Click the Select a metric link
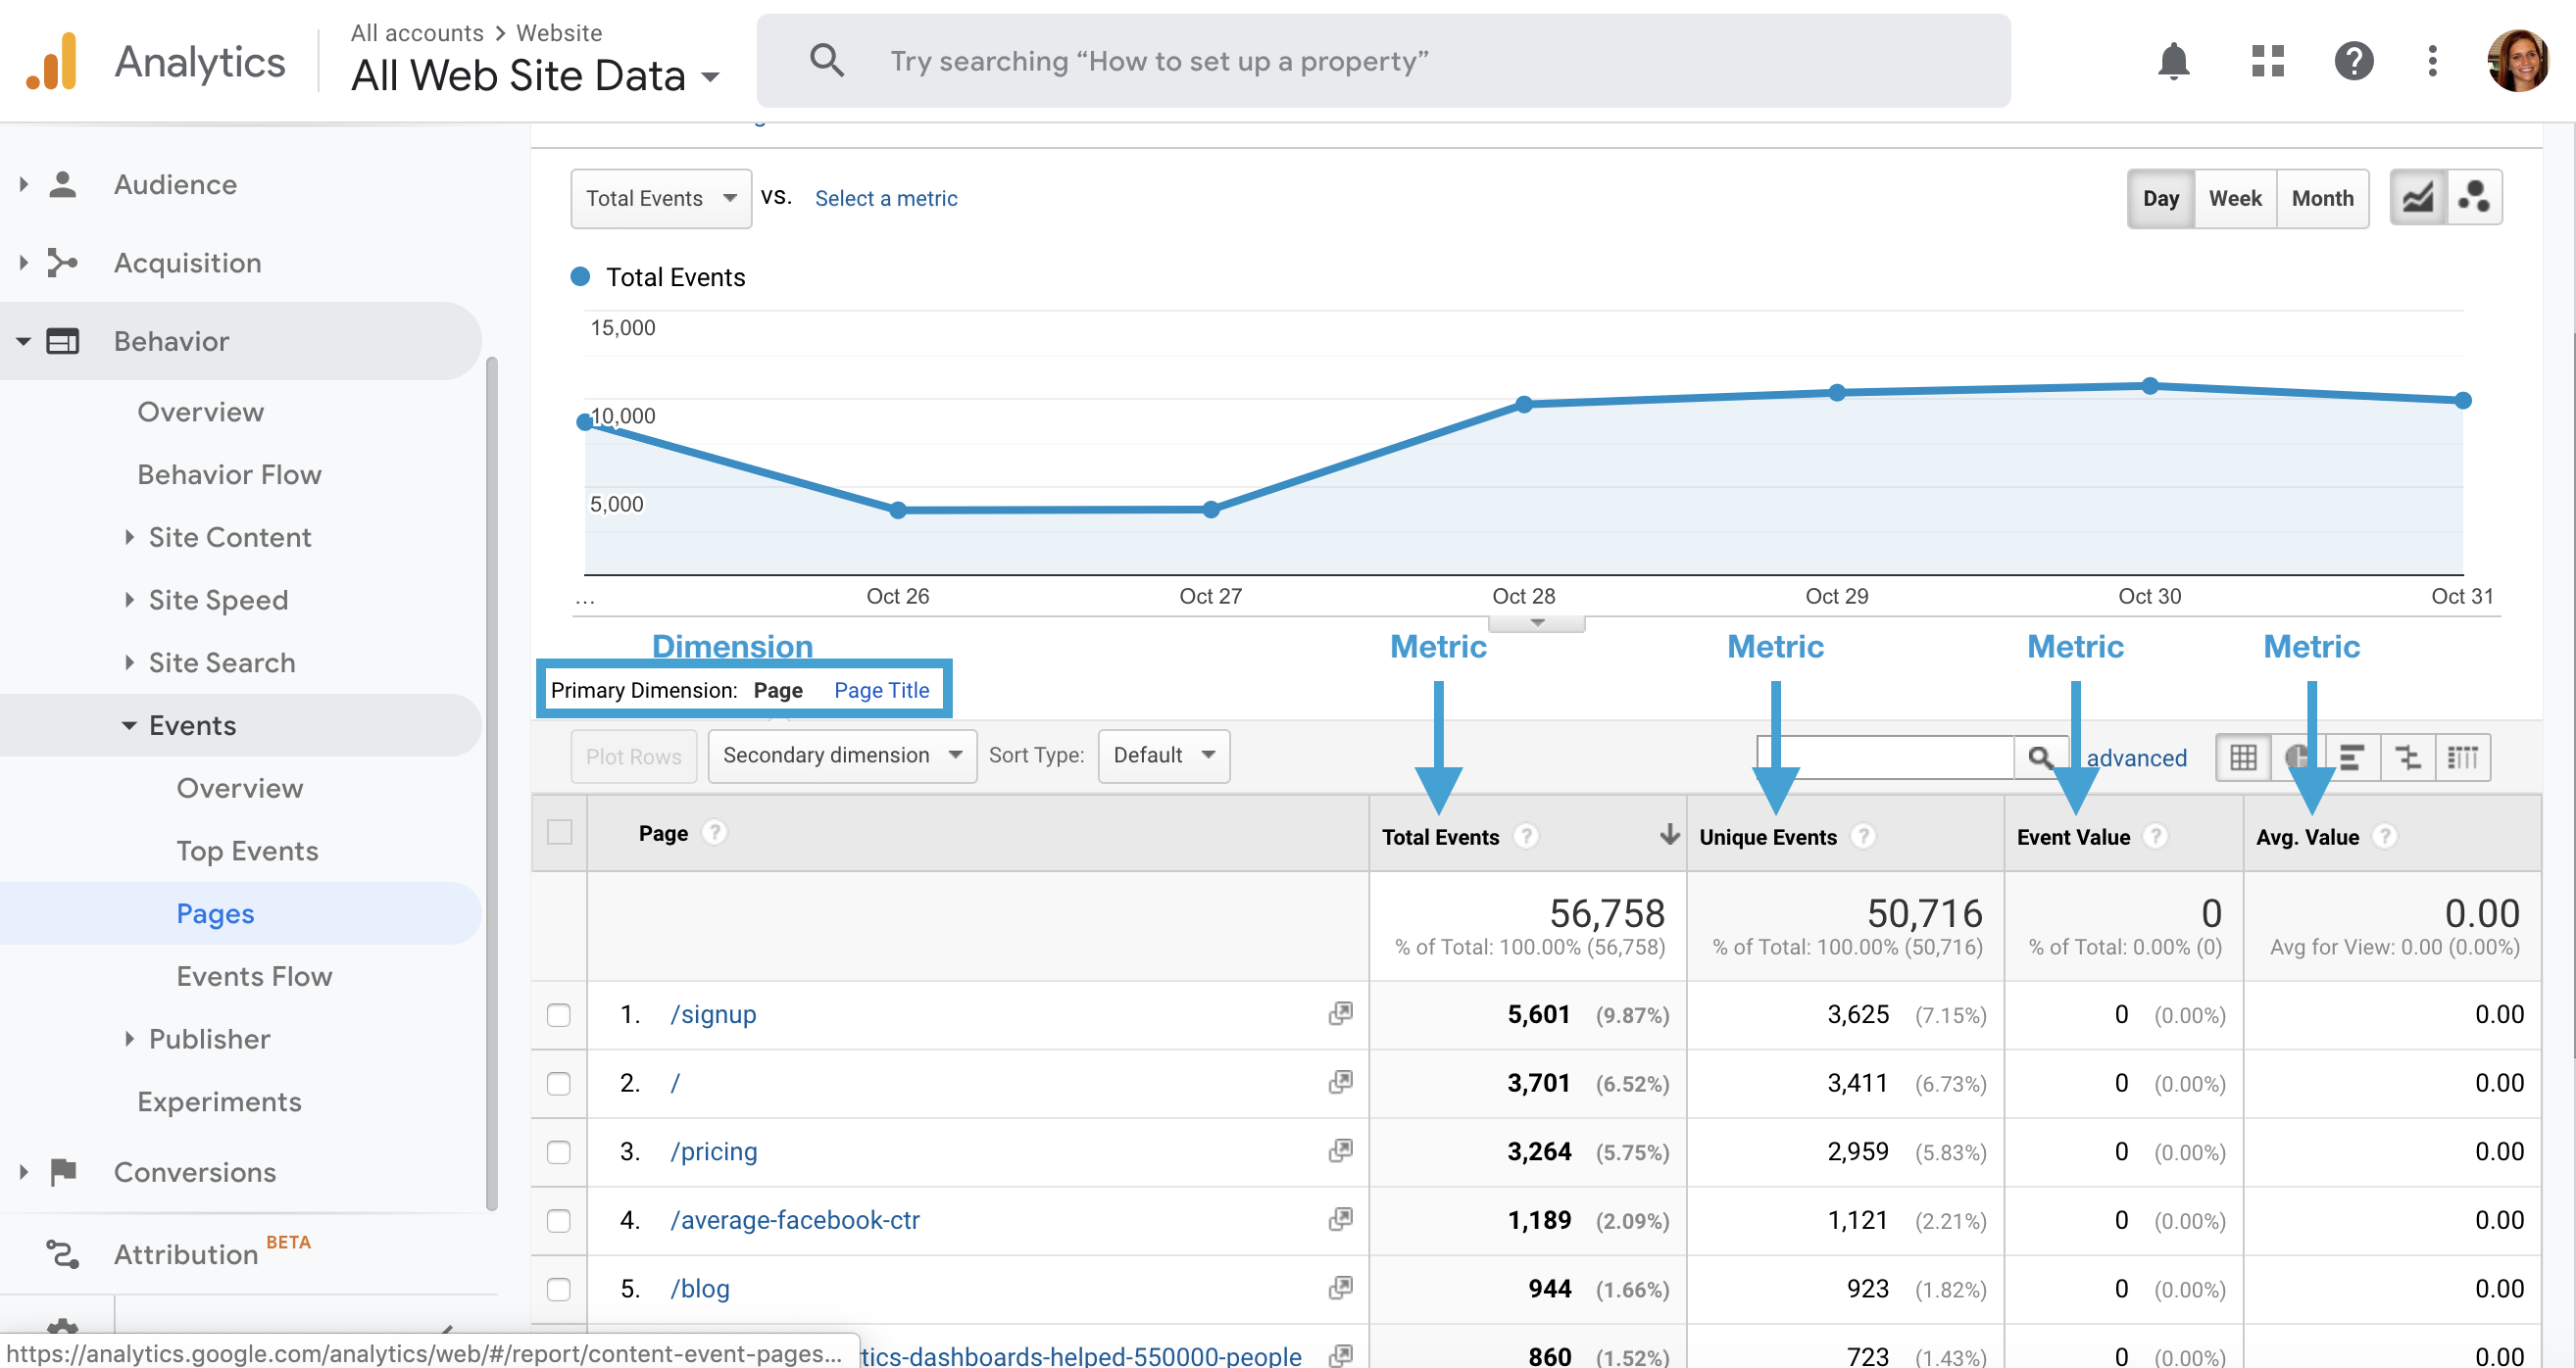This screenshot has width=2576, height=1368. click(885, 198)
